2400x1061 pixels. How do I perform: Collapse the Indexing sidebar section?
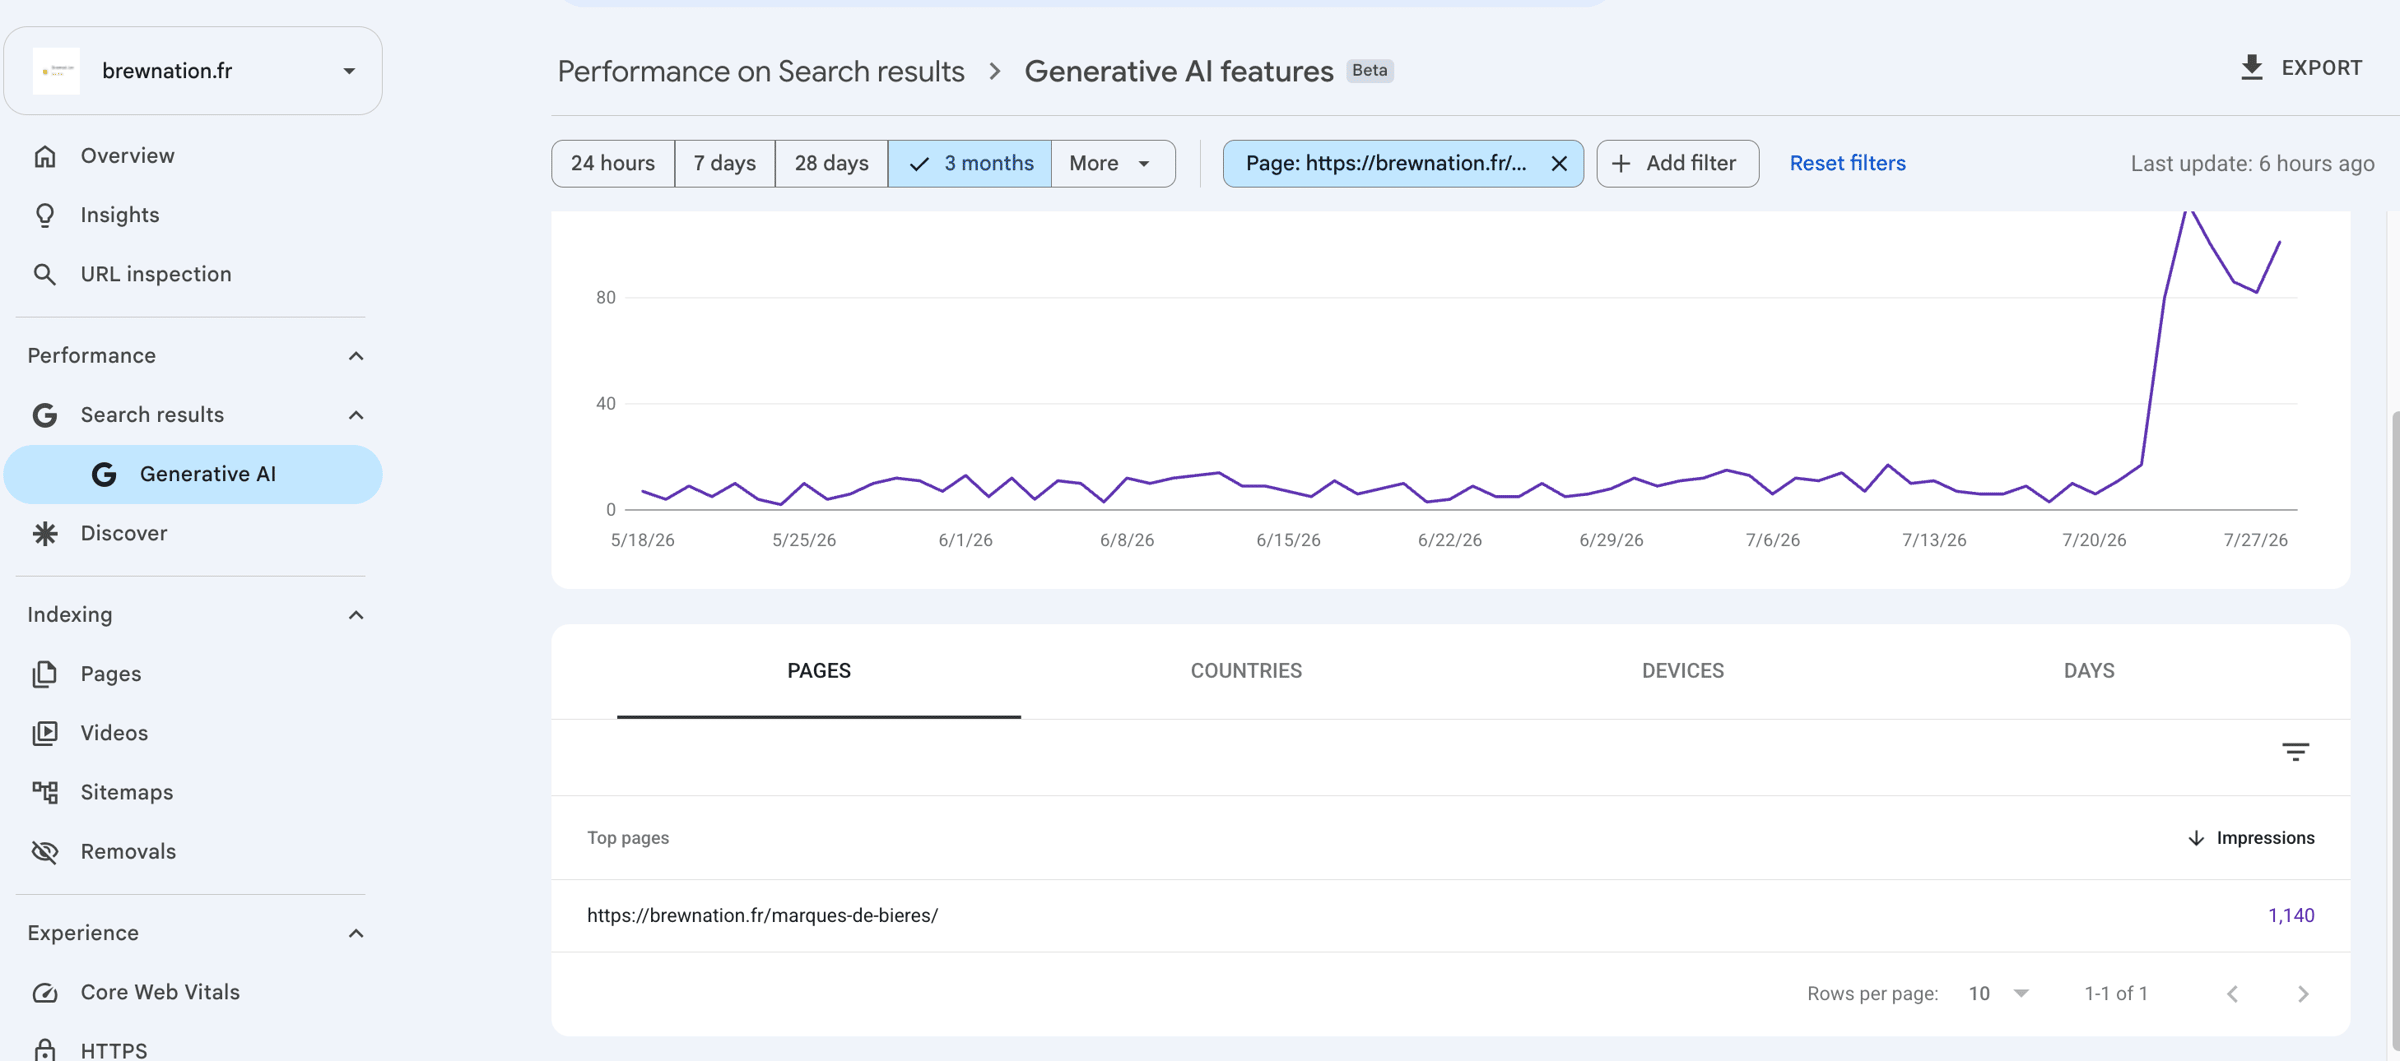pyautogui.click(x=355, y=615)
